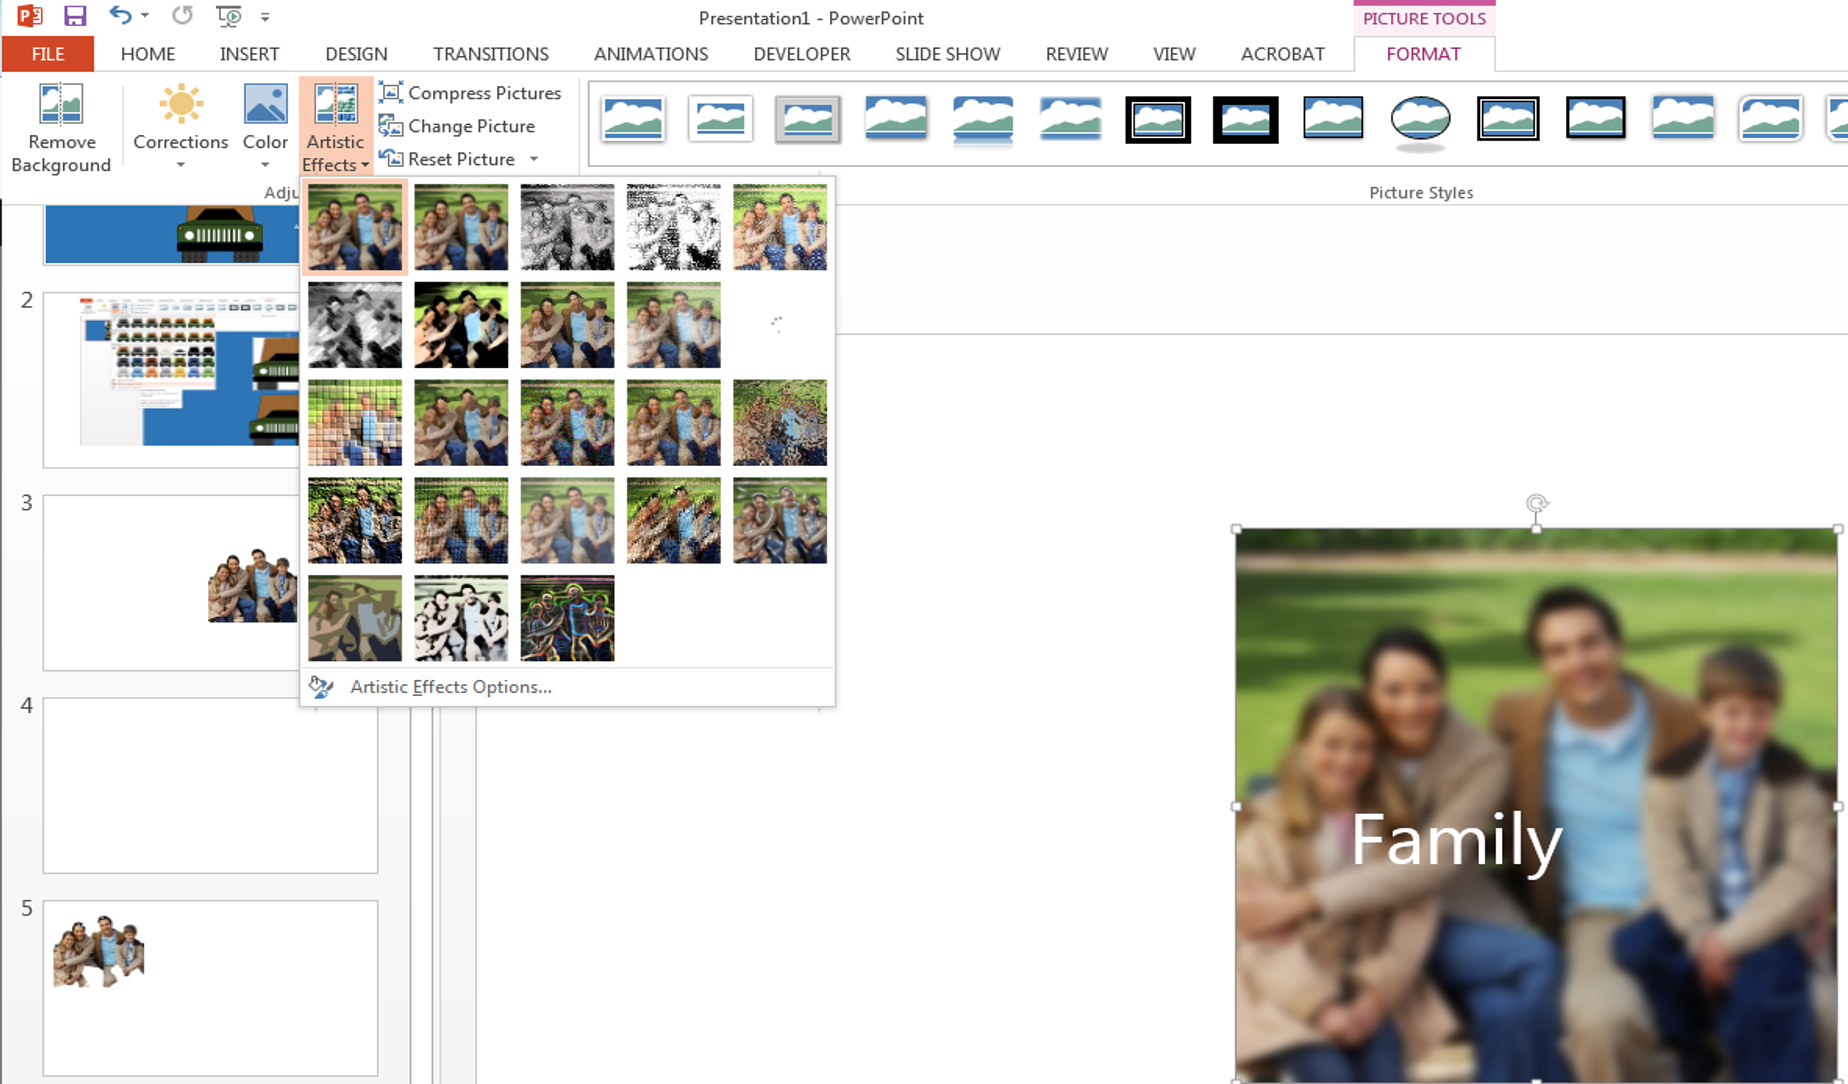Select the Picture Tools FORMAT tab
1848x1084 pixels.
pyautogui.click(x=1423, y=54)
